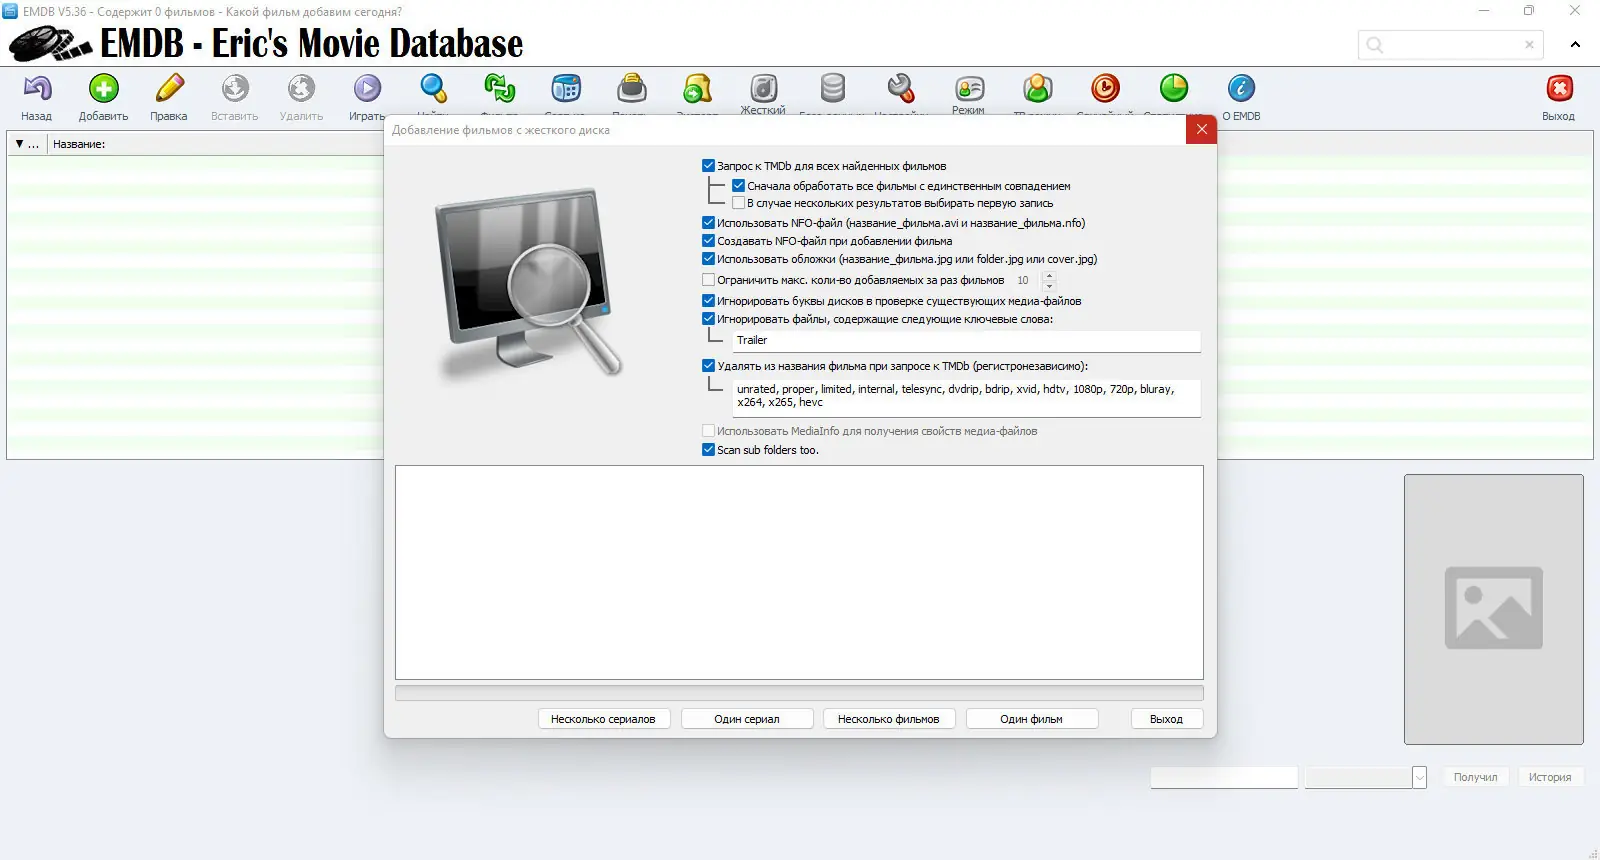Click the dialog's Выход button
The image size is (1600, 860).
[x=1166, y=719]
